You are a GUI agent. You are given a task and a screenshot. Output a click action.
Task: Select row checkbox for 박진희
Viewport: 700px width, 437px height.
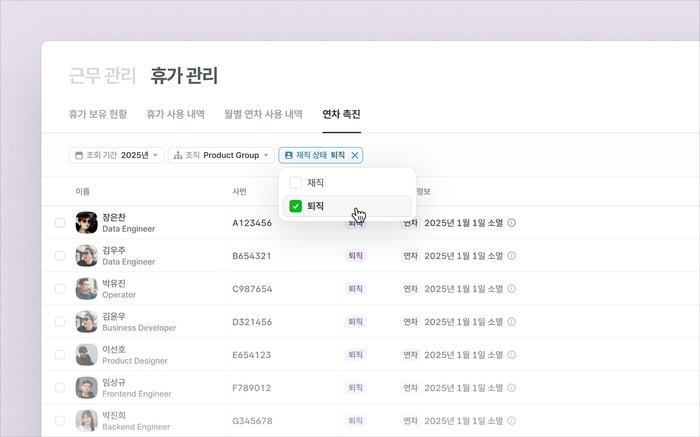[x=60, y=420]
